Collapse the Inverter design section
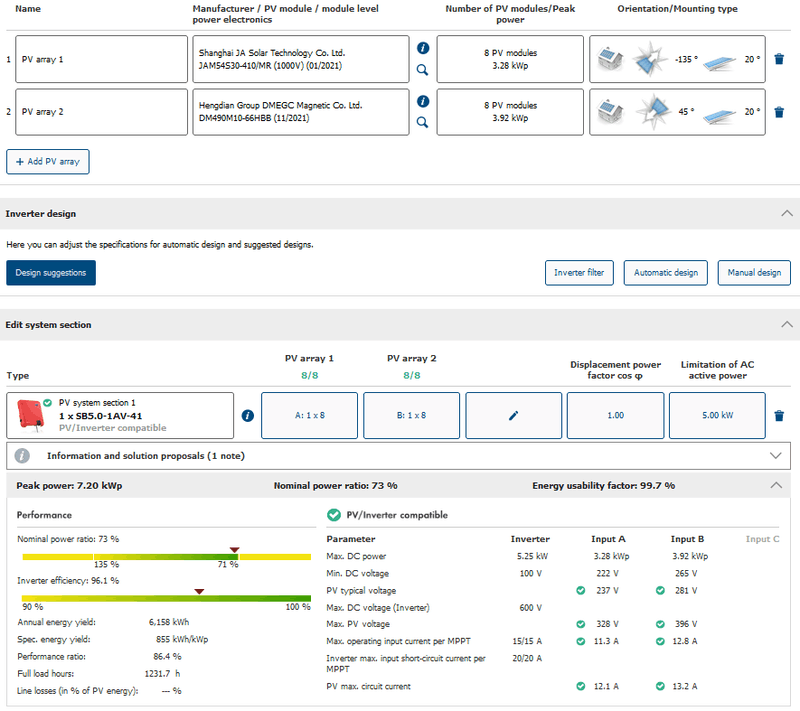Viewport: 800px width, 711px height. point(786,214)
